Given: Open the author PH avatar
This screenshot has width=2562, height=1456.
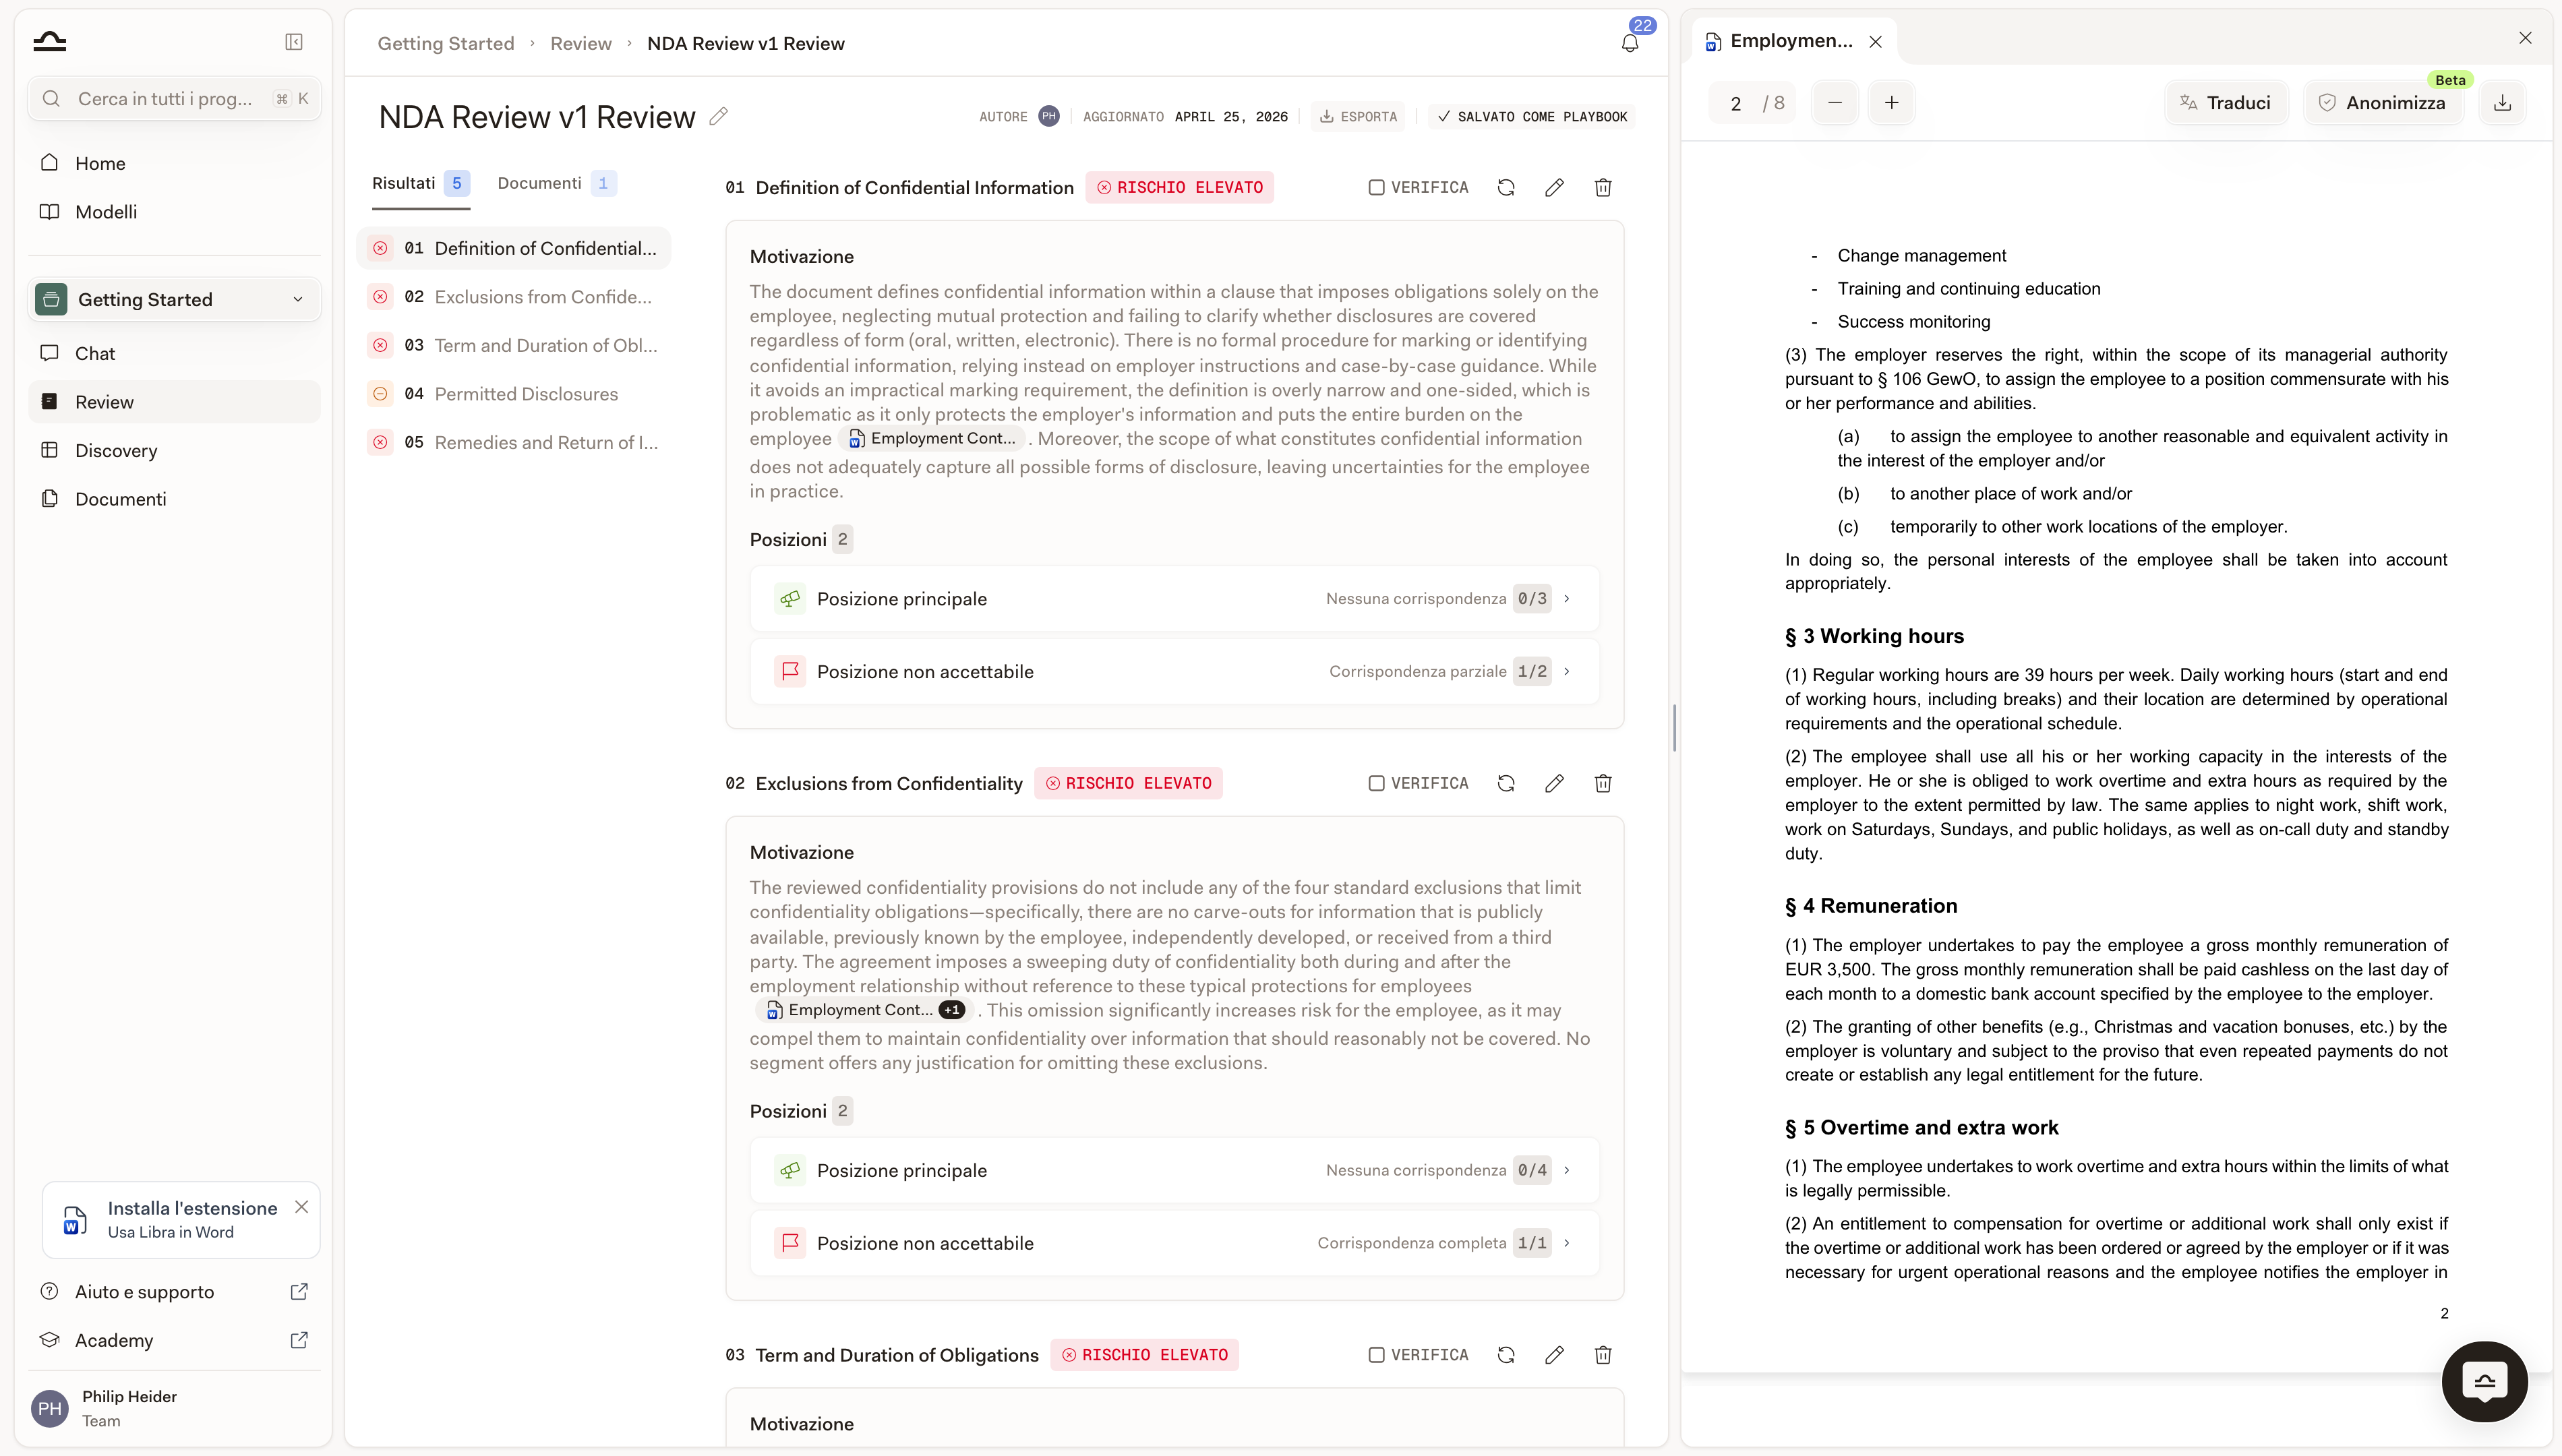Looking at the screenshot, I should tap(1048, 117).
